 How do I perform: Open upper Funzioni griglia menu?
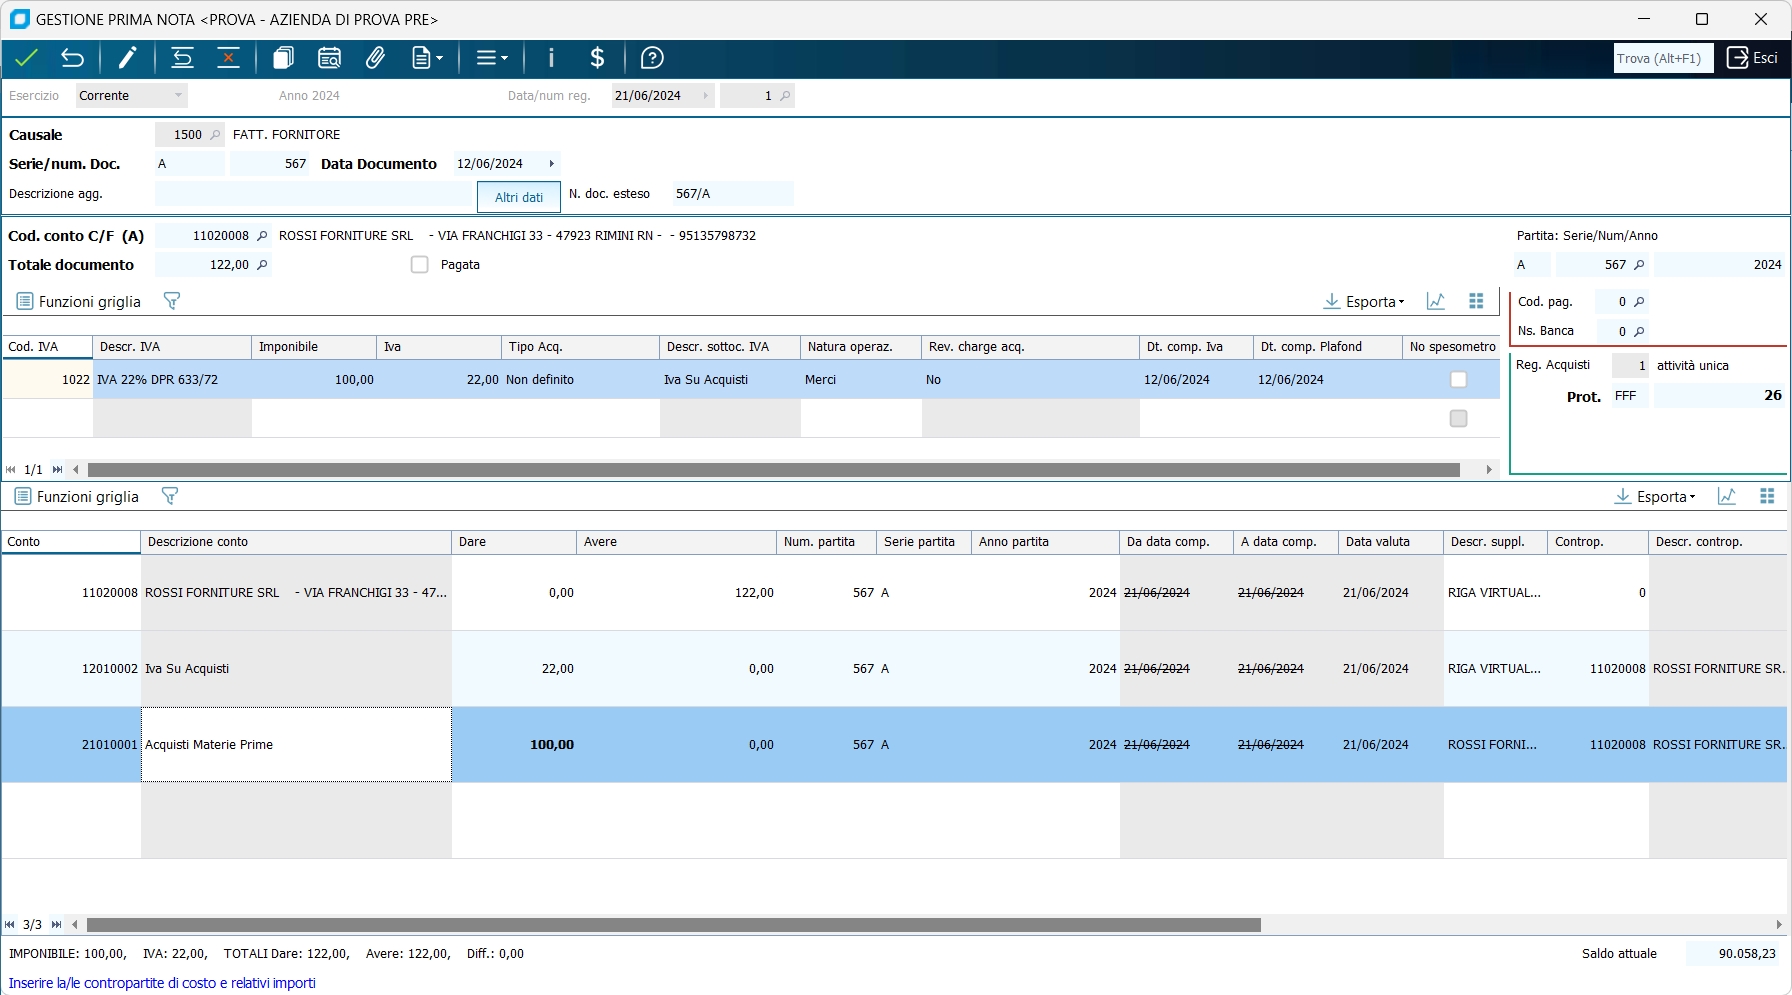tap(79, 301)
